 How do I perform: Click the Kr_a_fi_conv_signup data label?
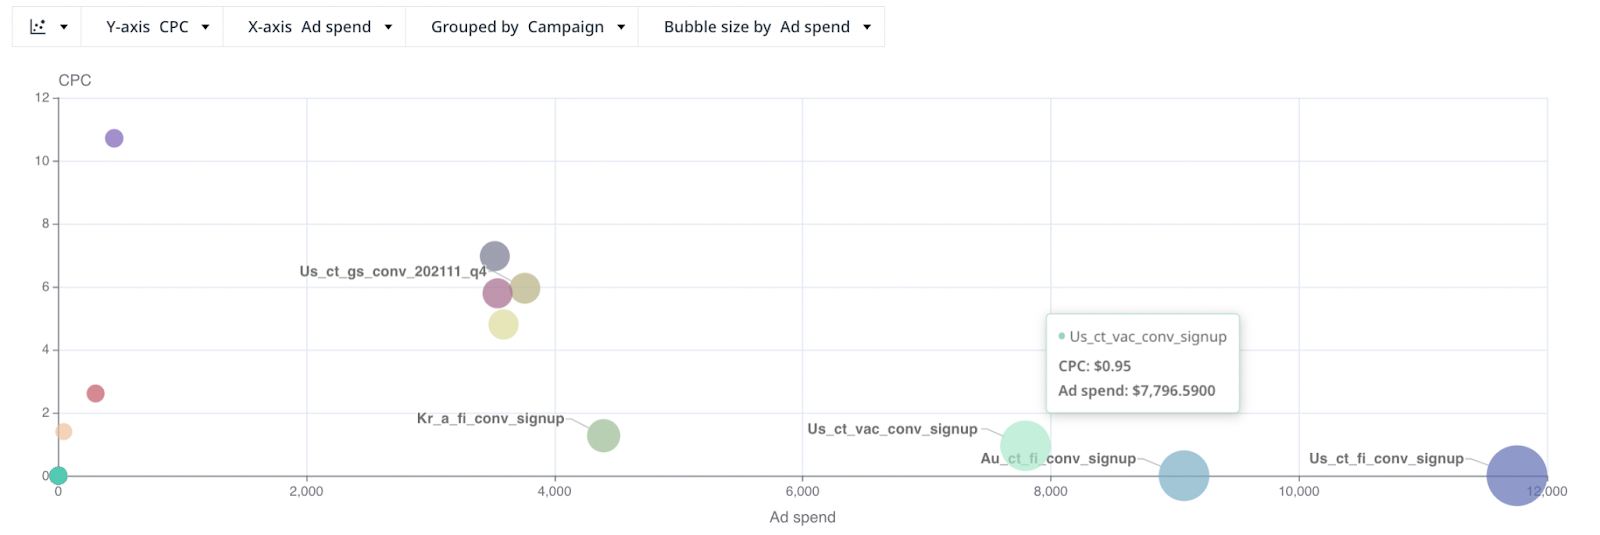coord(490,419)
